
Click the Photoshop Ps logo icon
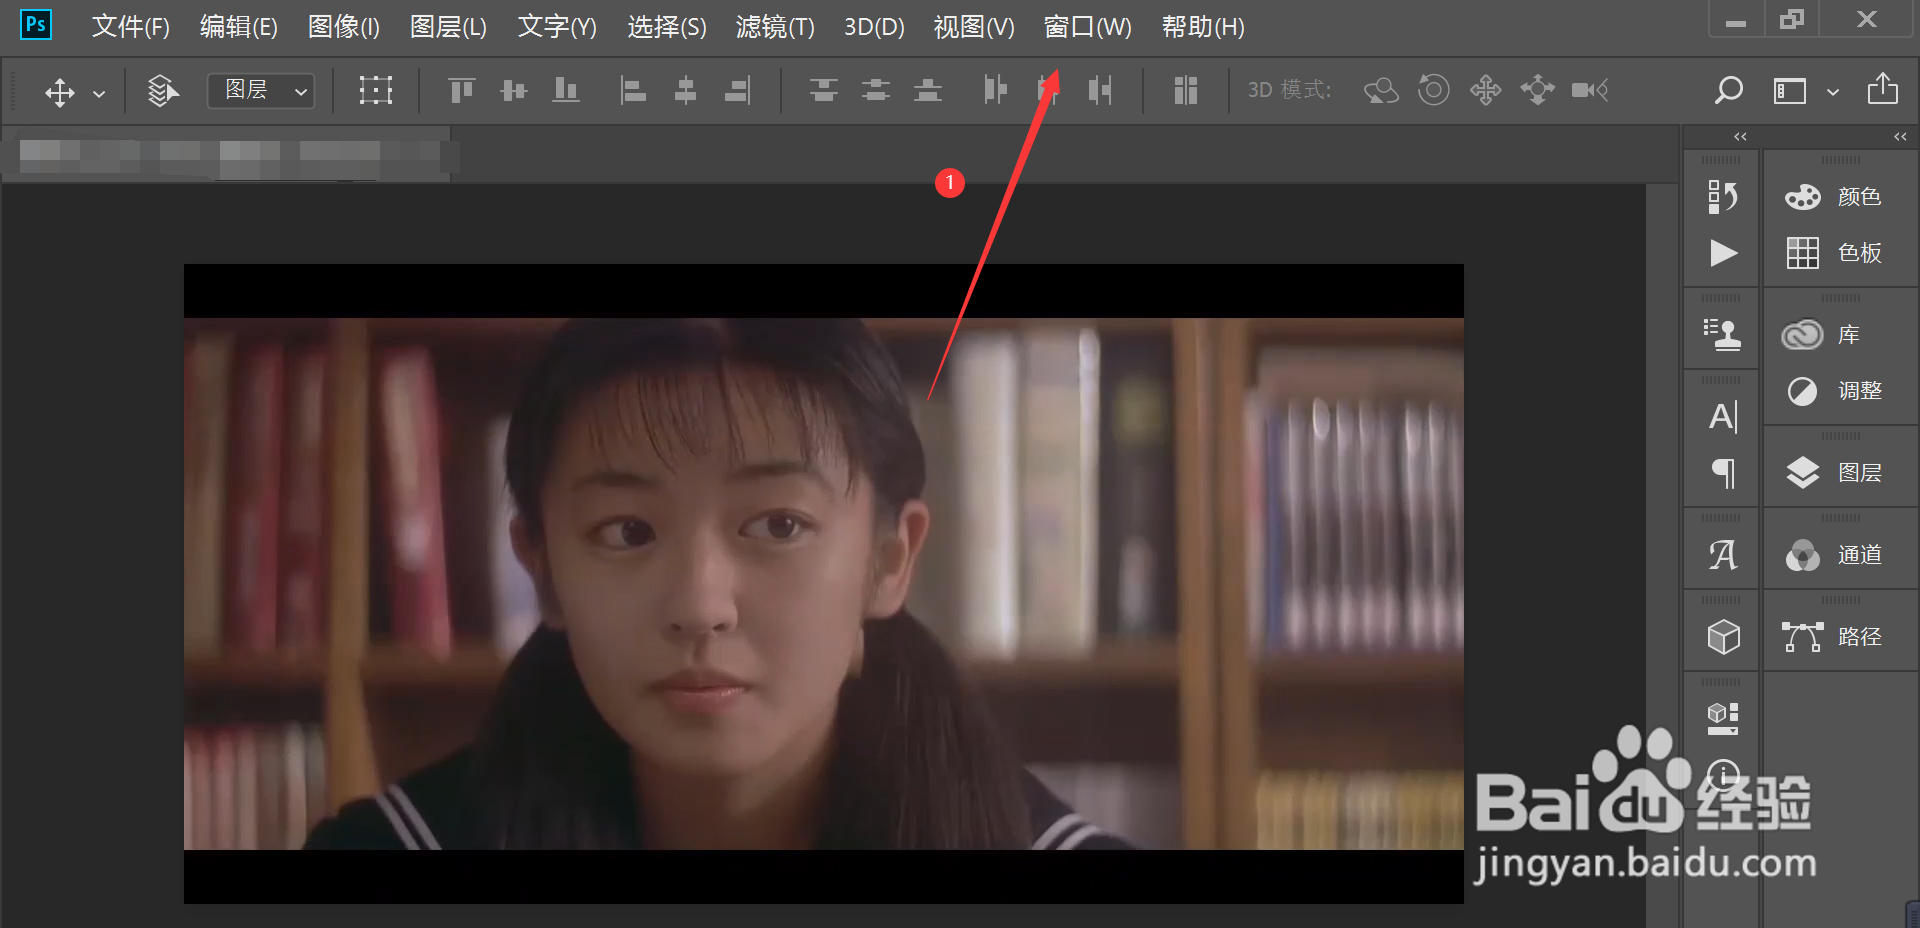(x=36, y=24)
